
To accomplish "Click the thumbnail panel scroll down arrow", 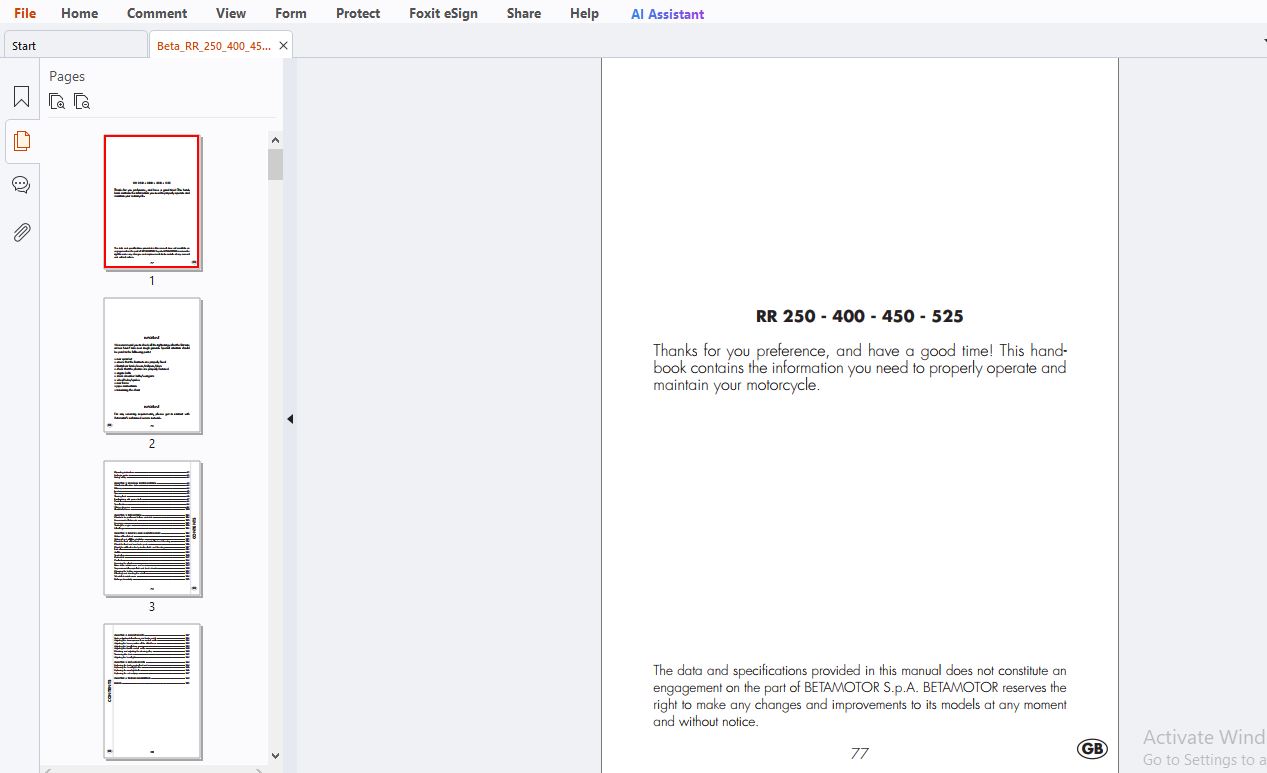I will [275, 756].
